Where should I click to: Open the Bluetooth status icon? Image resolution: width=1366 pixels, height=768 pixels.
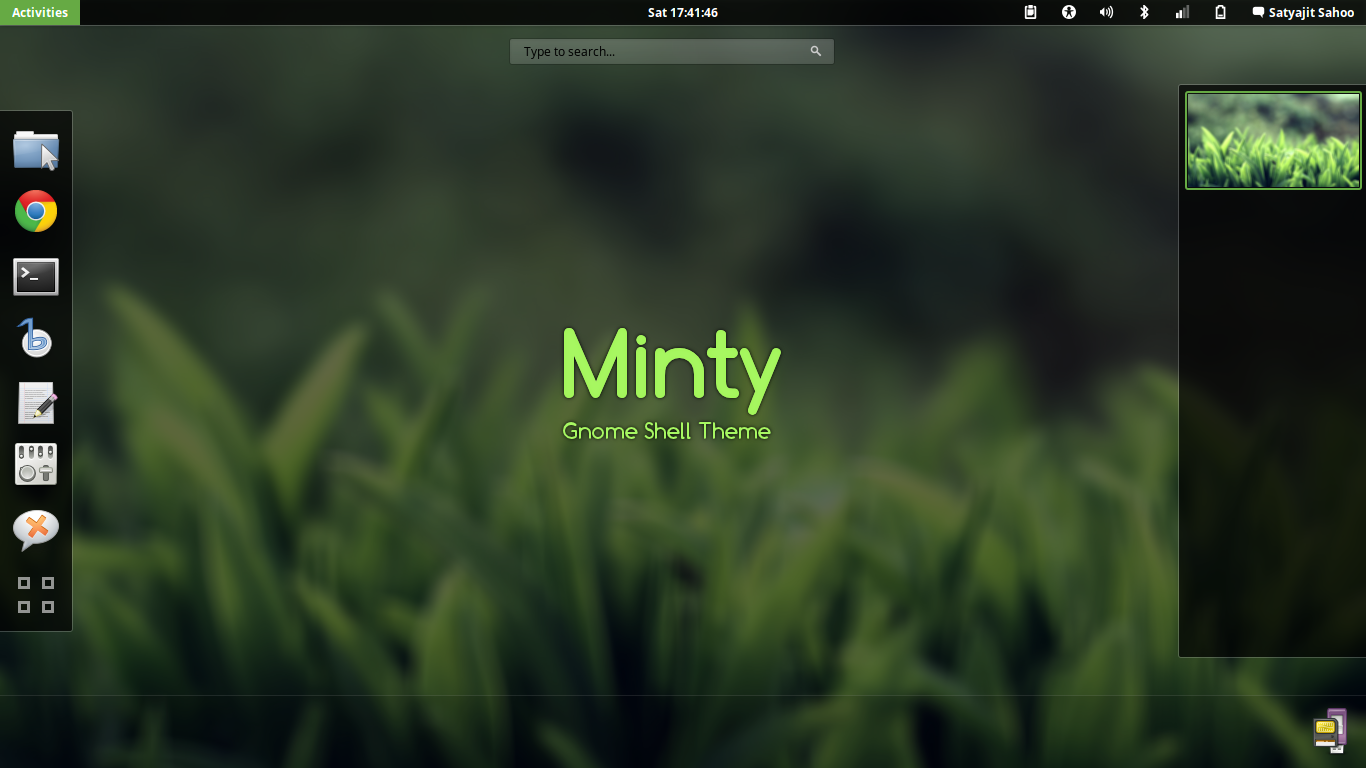point(1144,12)
